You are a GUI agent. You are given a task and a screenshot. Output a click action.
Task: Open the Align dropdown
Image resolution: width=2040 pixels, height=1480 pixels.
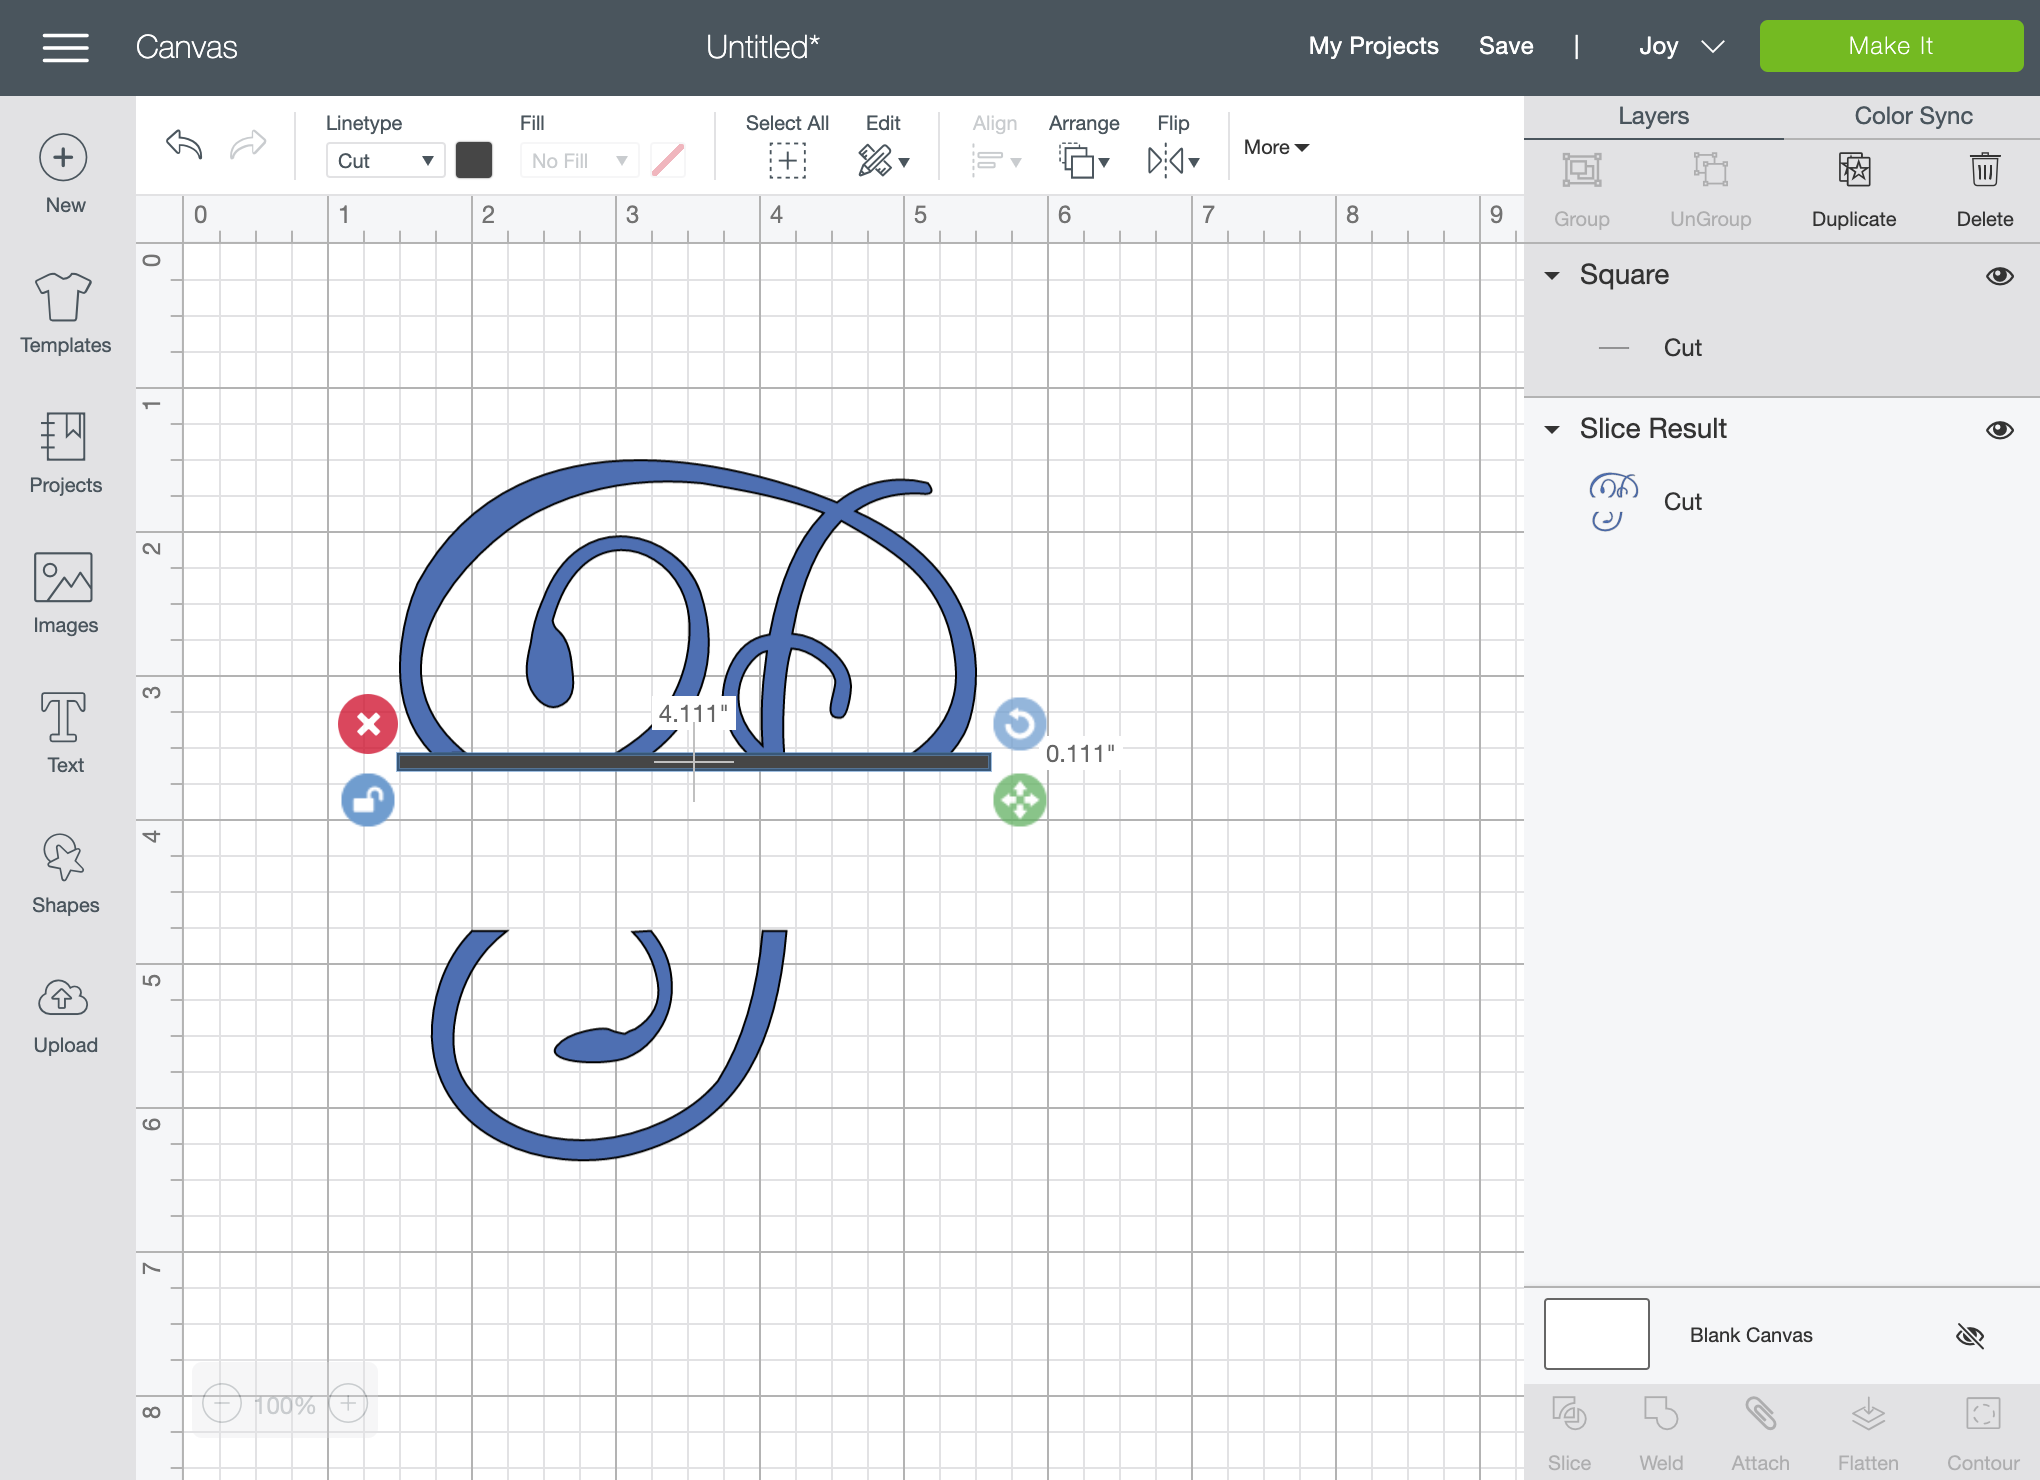(x=996, y=160)
